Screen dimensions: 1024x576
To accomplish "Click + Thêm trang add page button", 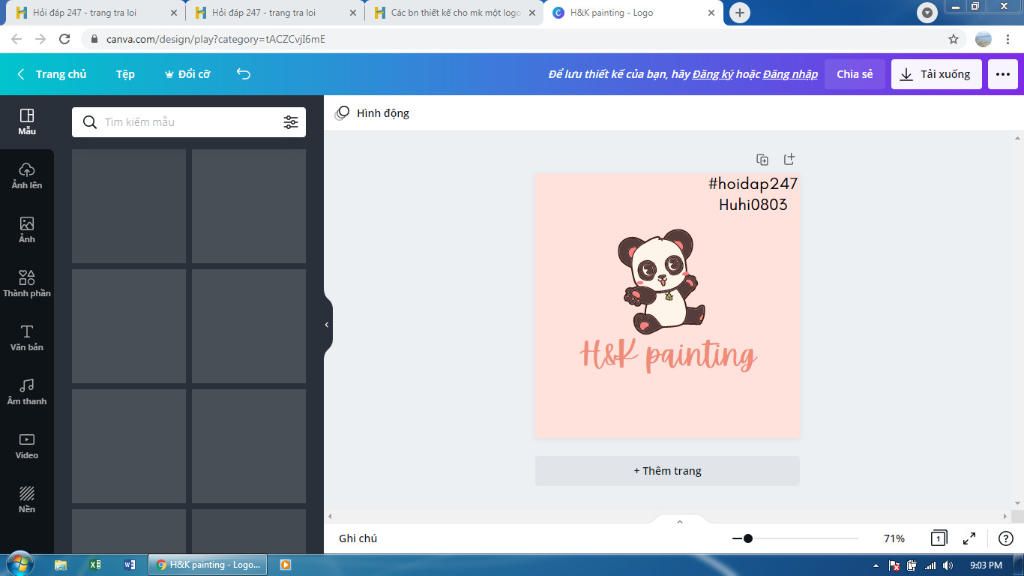I will (667, 471).
